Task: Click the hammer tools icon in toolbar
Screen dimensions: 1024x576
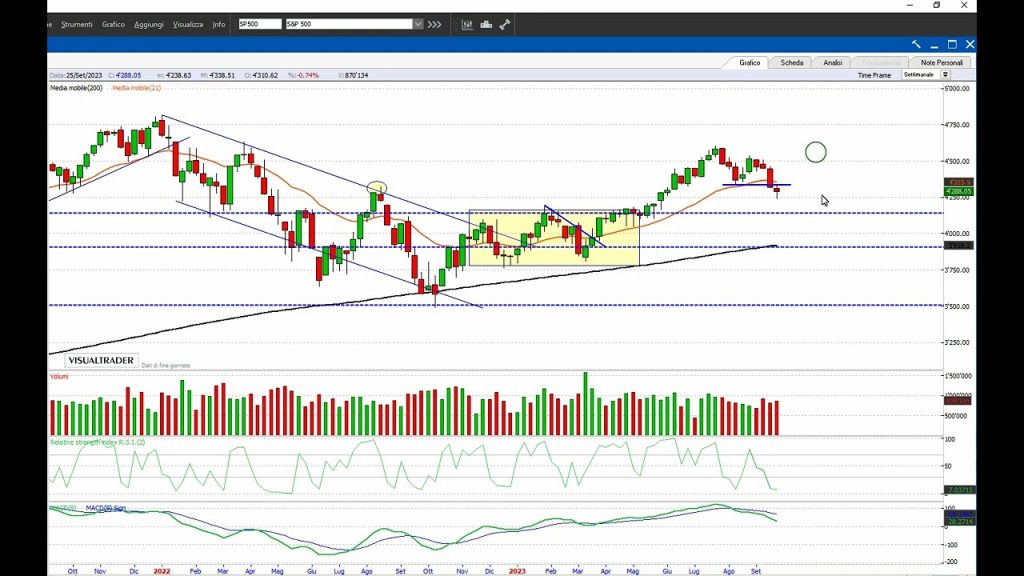Action: pyautogui.click(x=504, y=24)
